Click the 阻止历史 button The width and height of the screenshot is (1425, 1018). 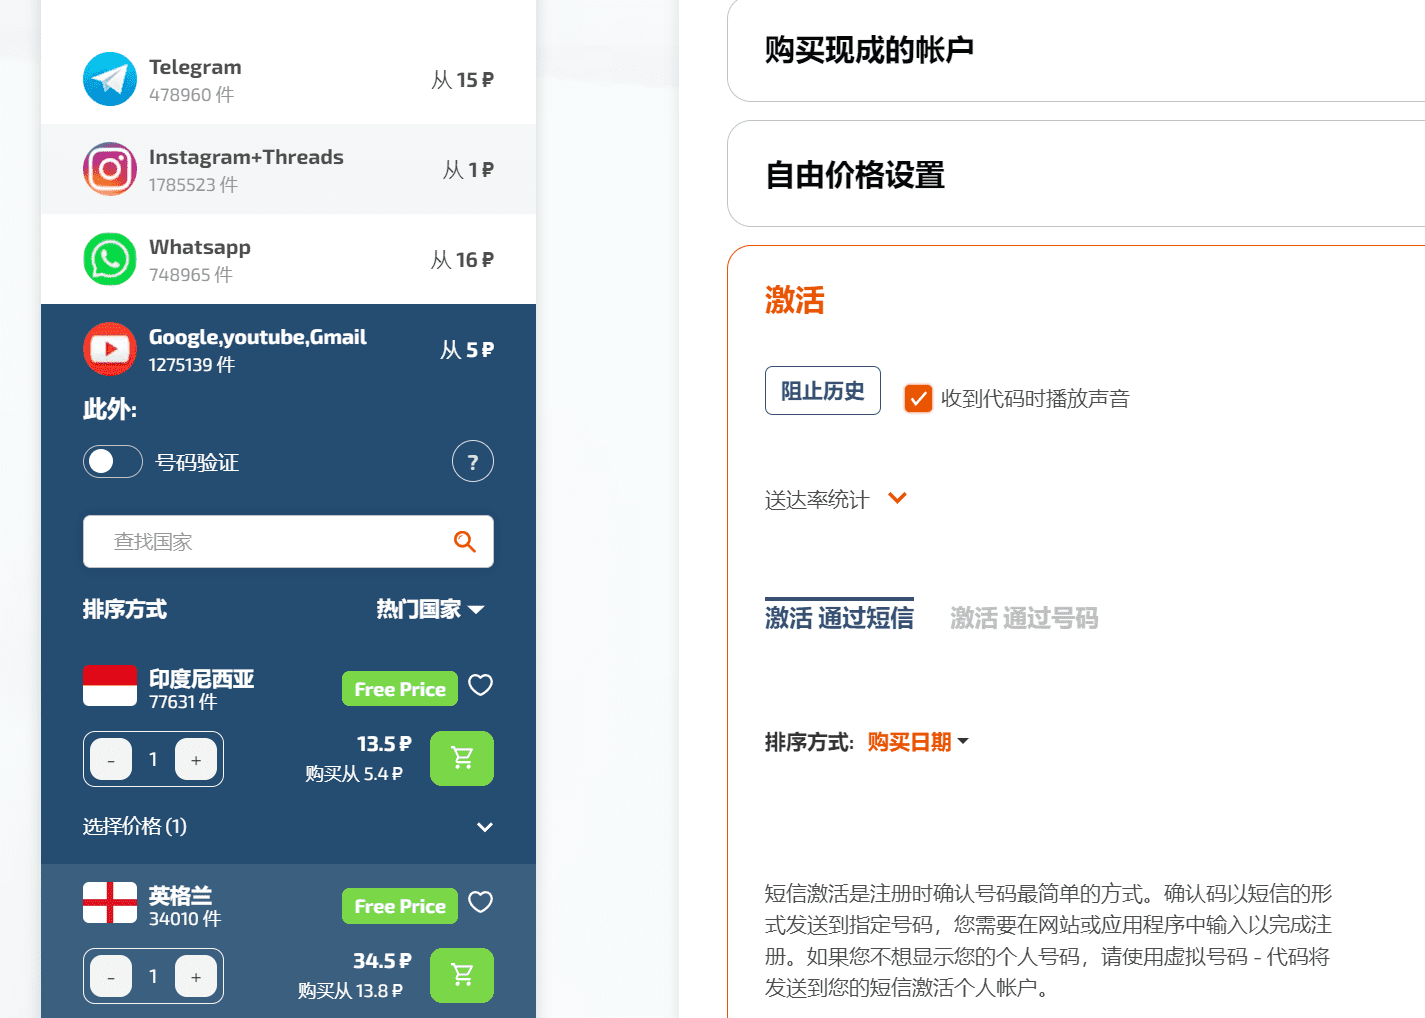pyautogui.click(x=822, y=390)
